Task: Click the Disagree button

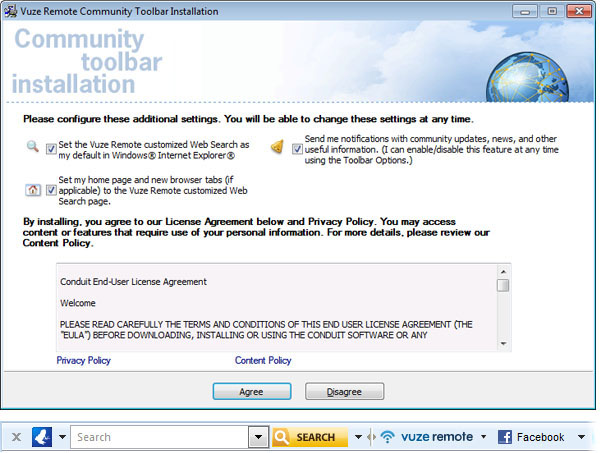Action: click(344, 391)
